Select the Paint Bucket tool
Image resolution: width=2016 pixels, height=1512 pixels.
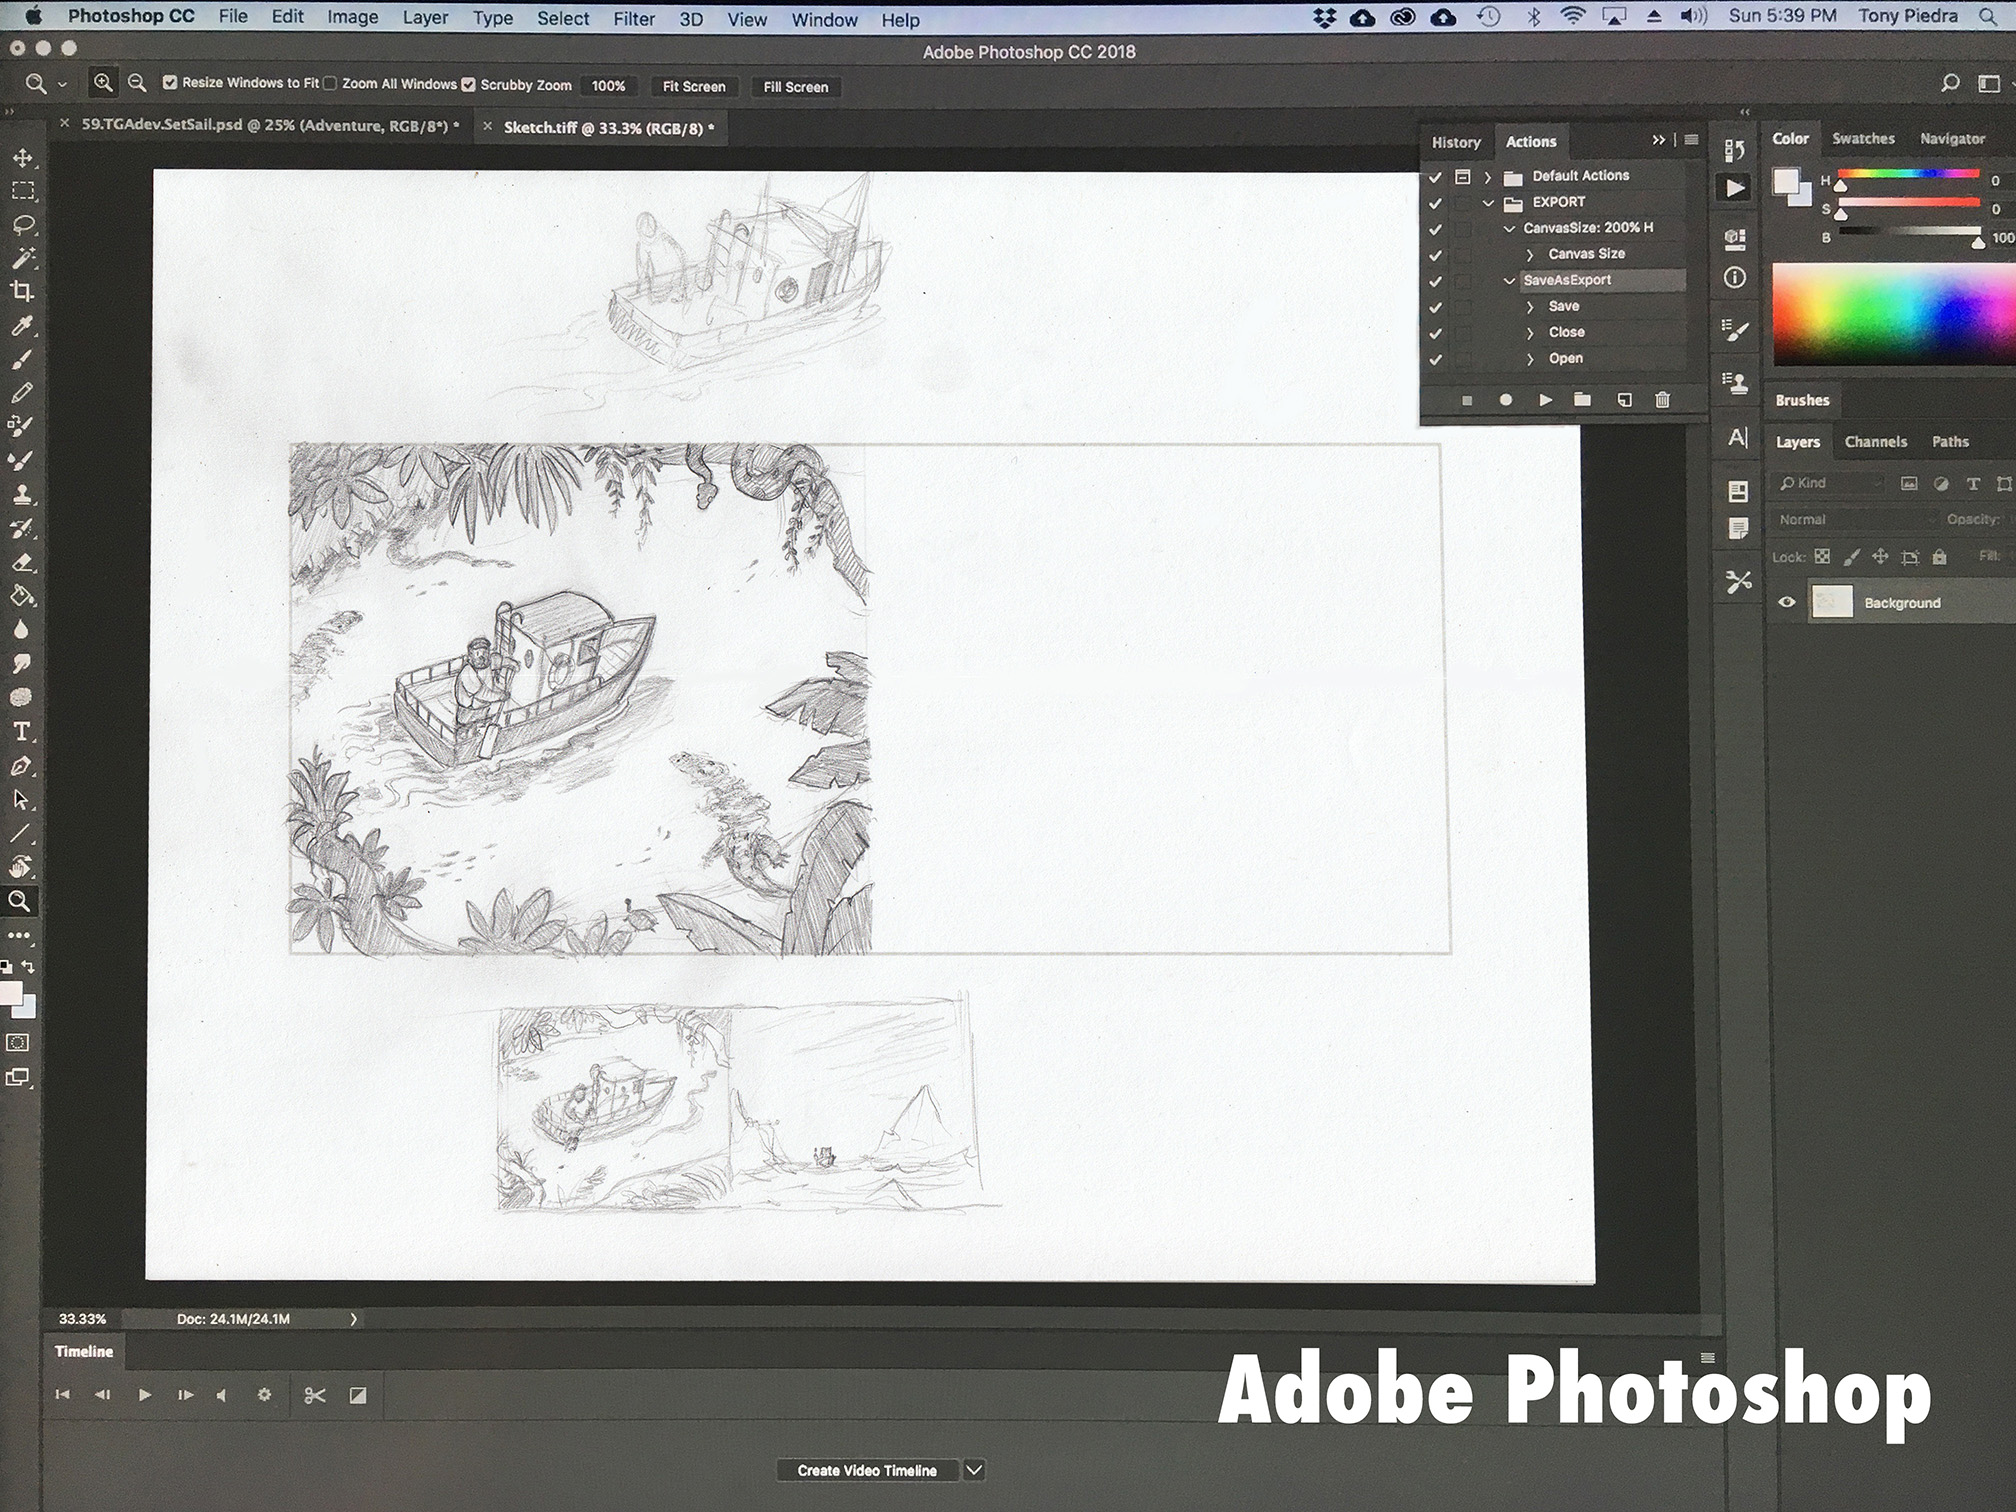pos(22,596)
